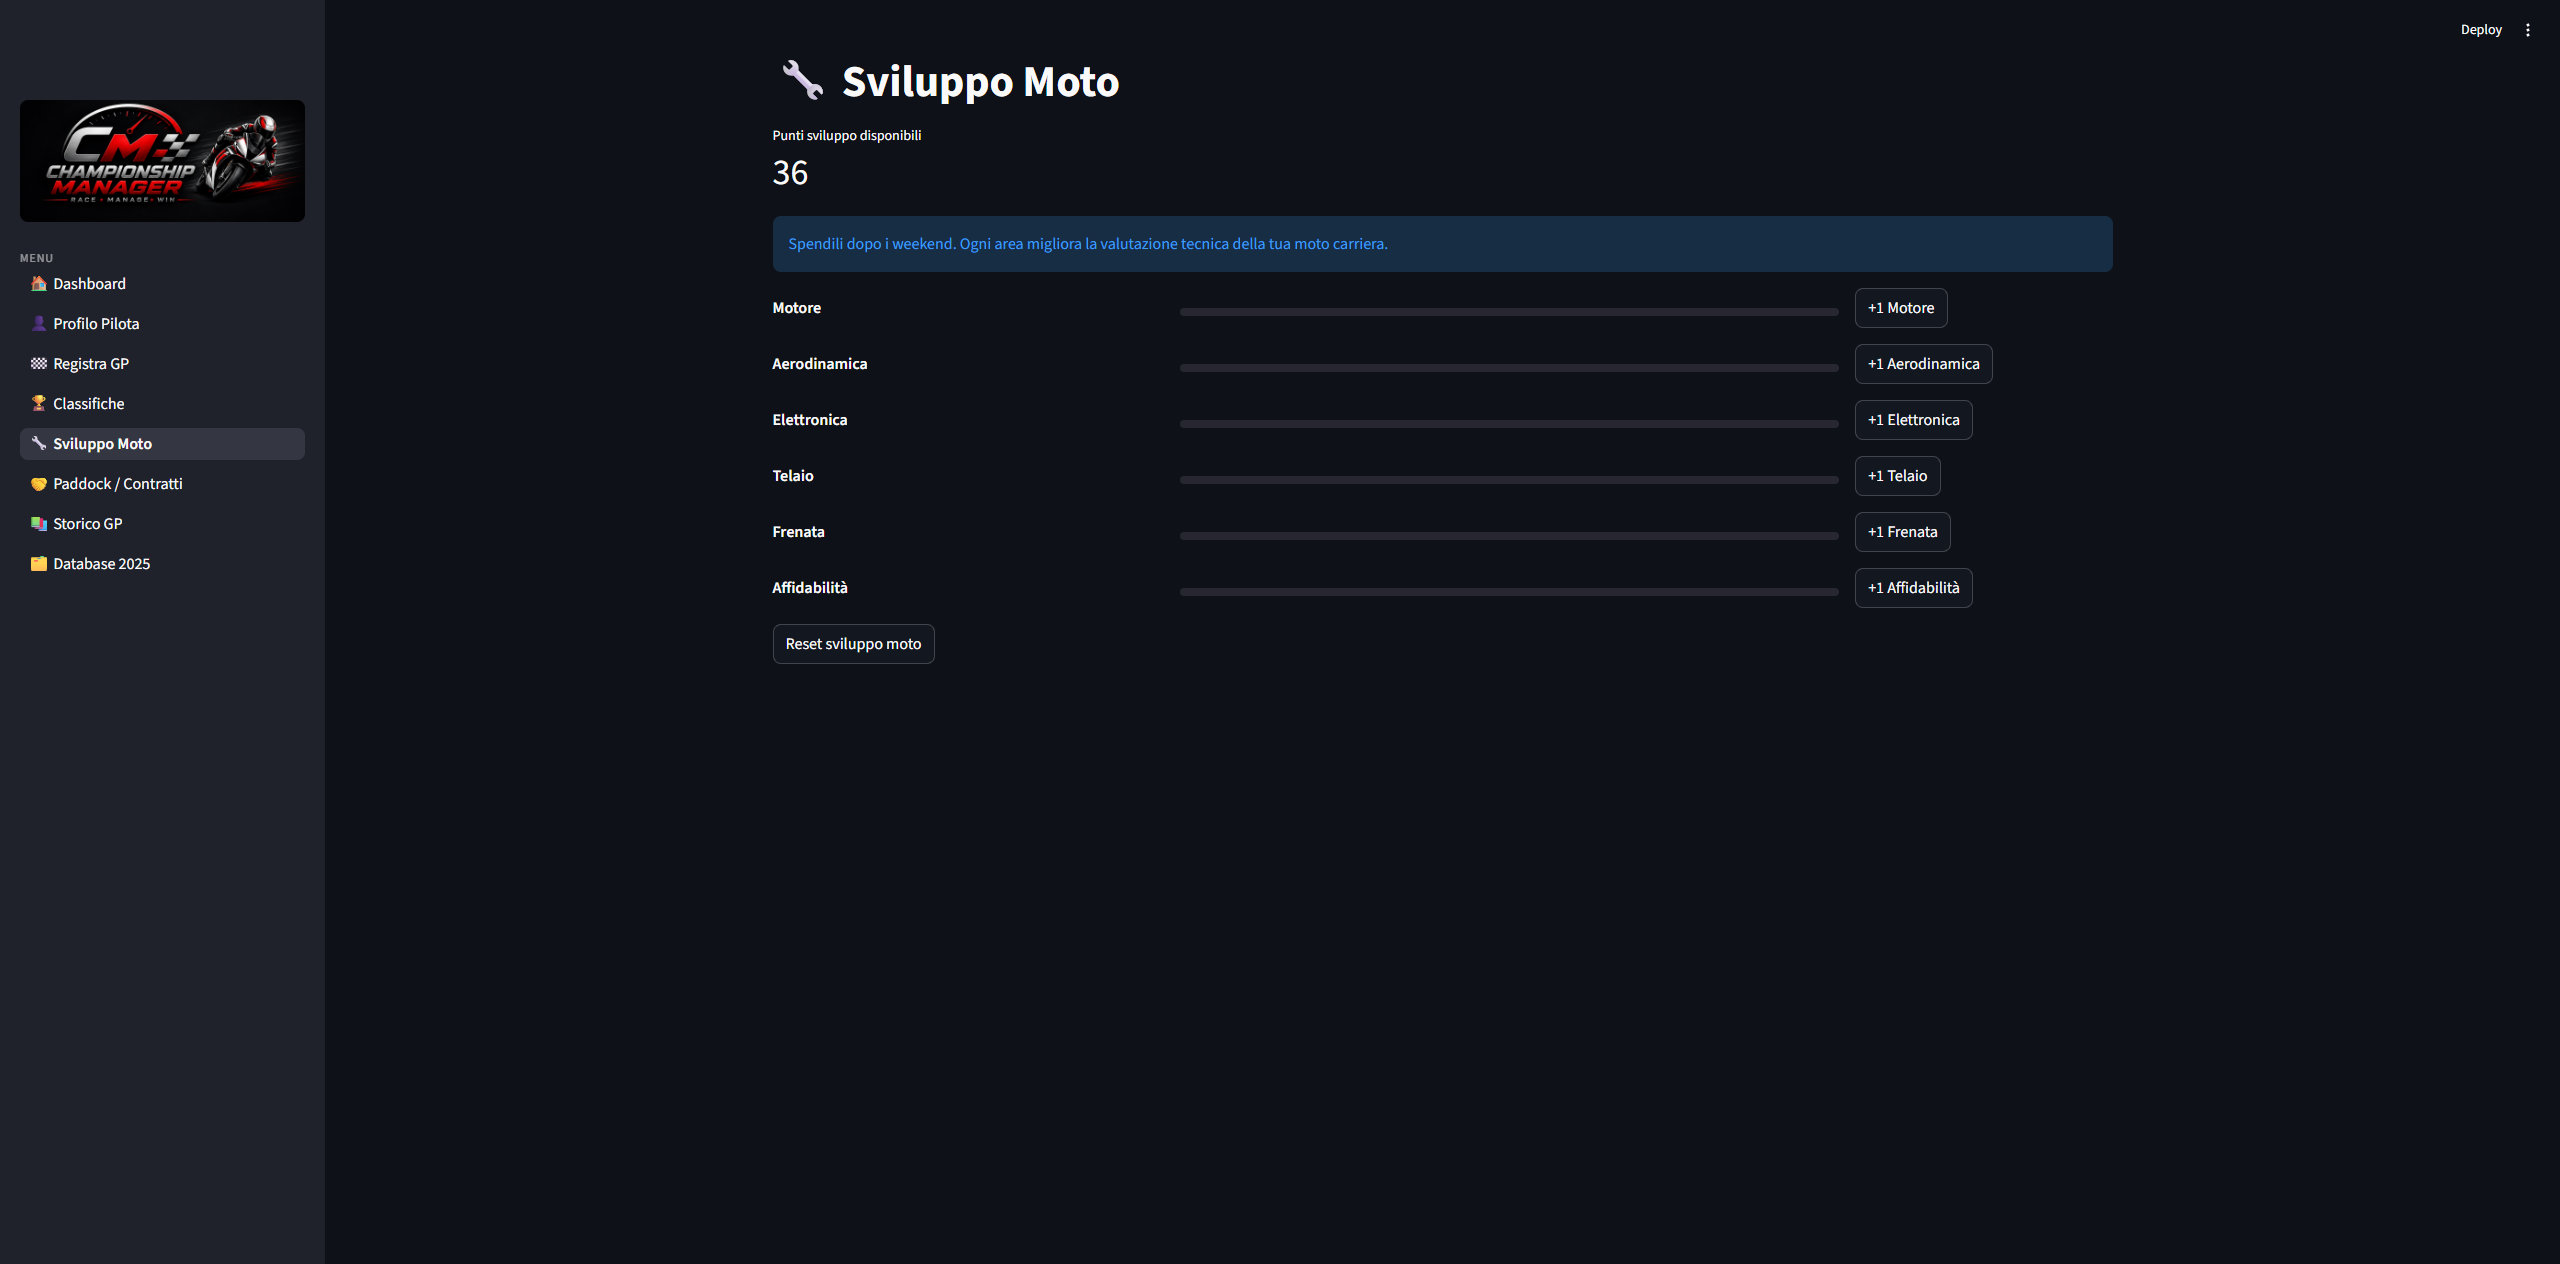Open the Dashboard menu page
The width and height of the screenshot is (2560, 1264).
[x=162, y=284]
